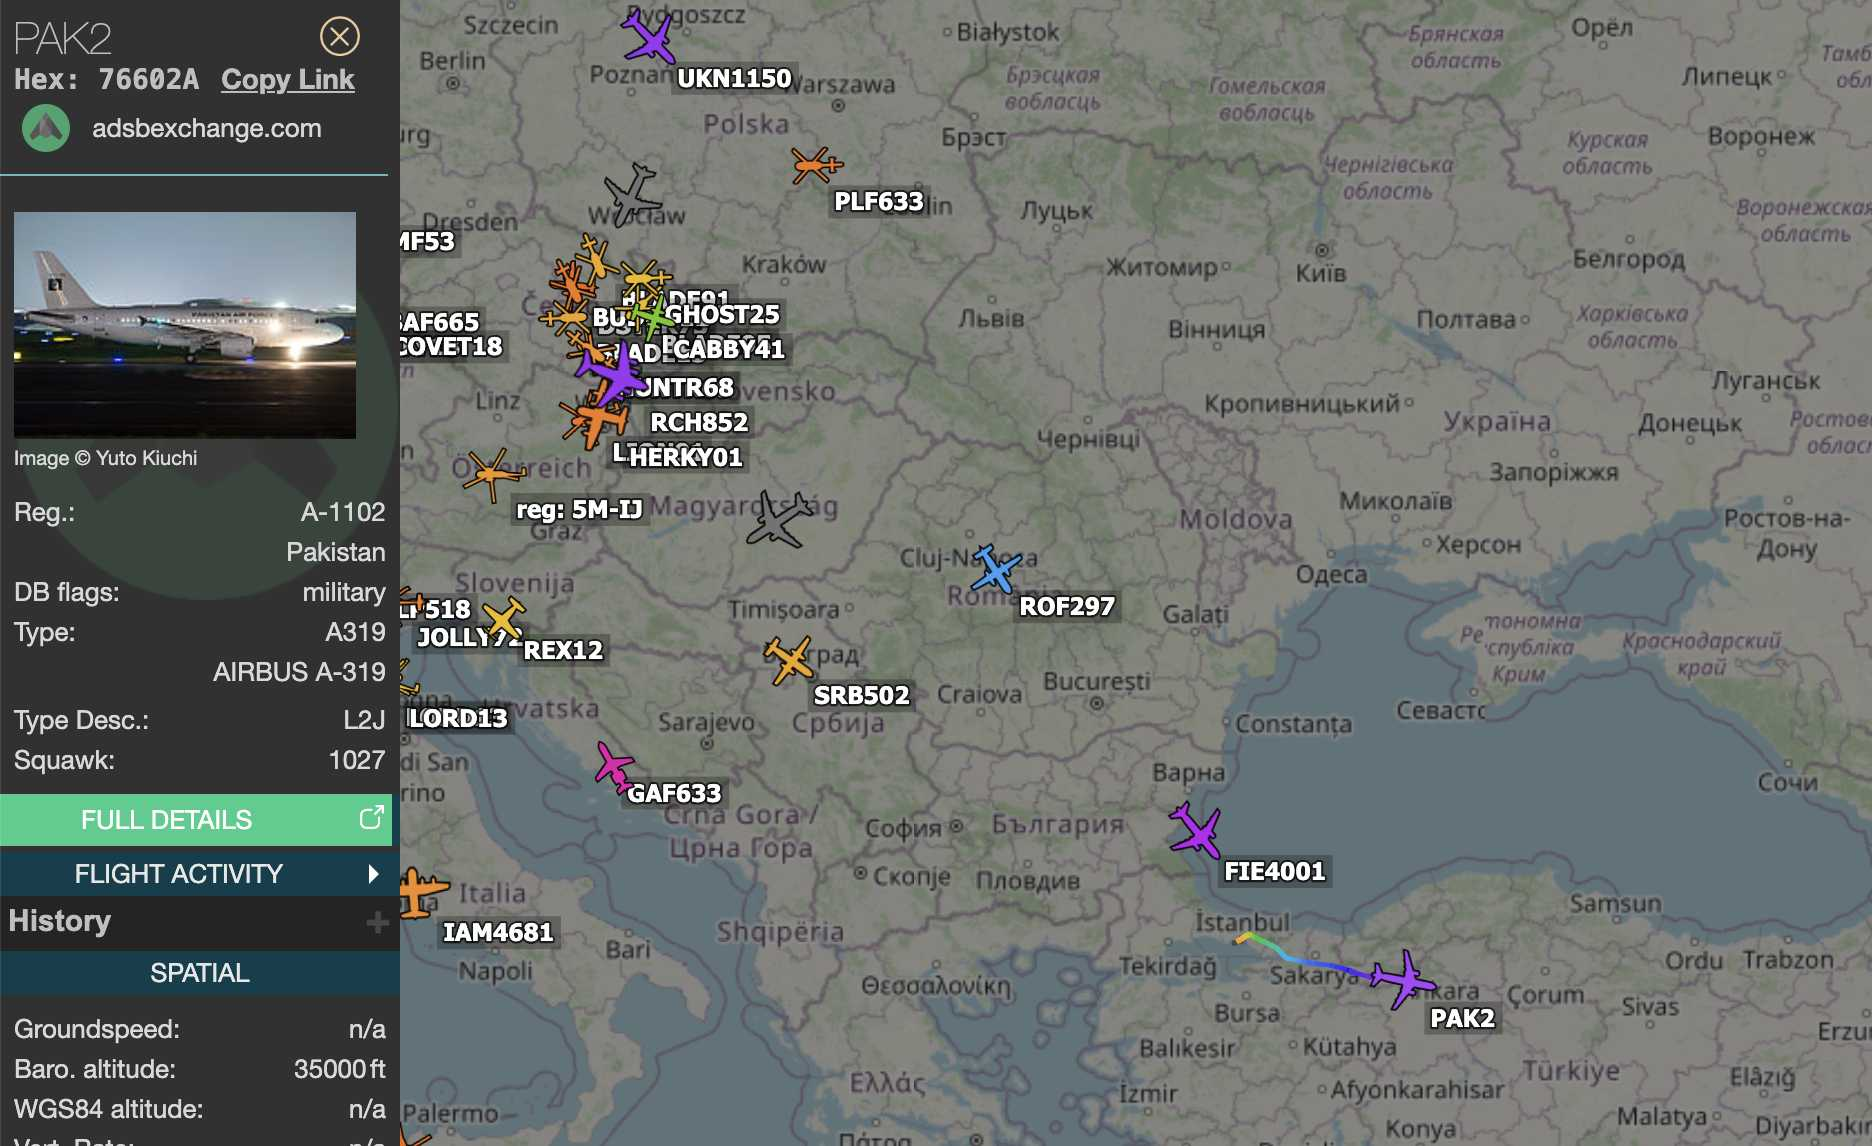Open FULL DETAILS button

point(166,820)
